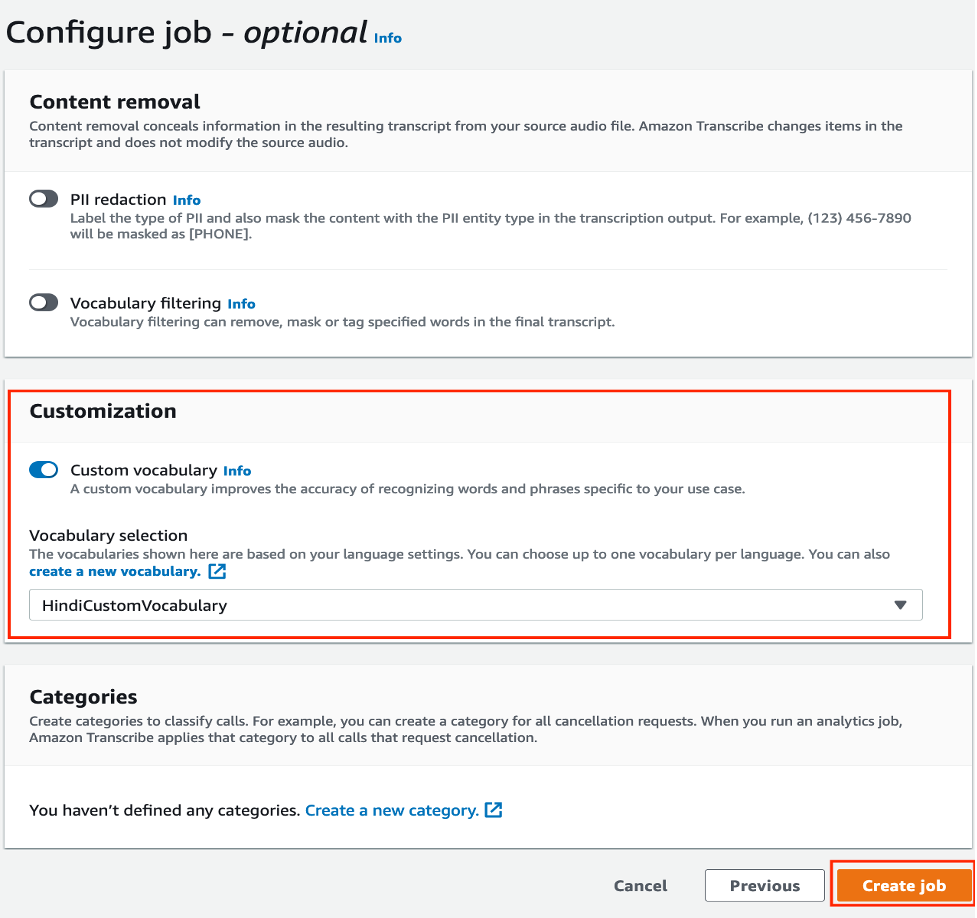Click the Vocabulary filtering label text
Screen dimensions: 977x918
point(145,303)
